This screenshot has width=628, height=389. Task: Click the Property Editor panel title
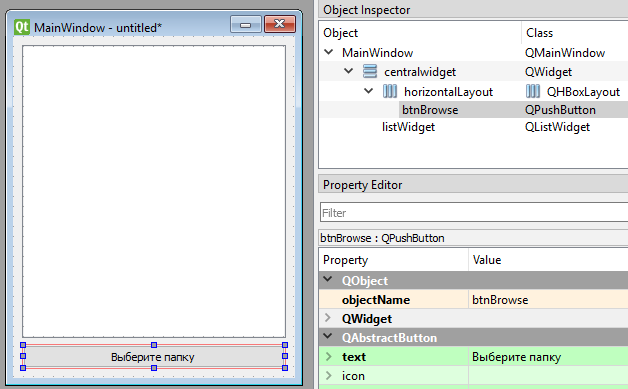pyautogui.click(x=362, y=185)
